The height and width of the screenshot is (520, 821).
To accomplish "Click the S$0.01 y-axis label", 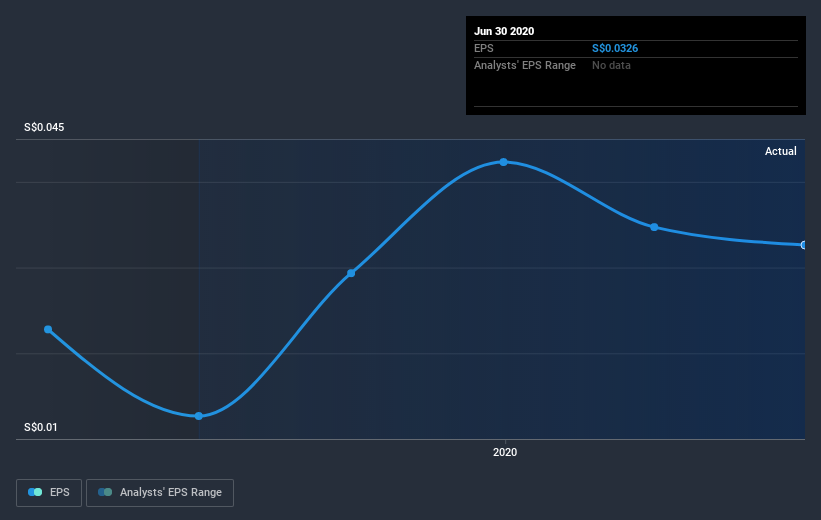I will click(x=41, y=427).
